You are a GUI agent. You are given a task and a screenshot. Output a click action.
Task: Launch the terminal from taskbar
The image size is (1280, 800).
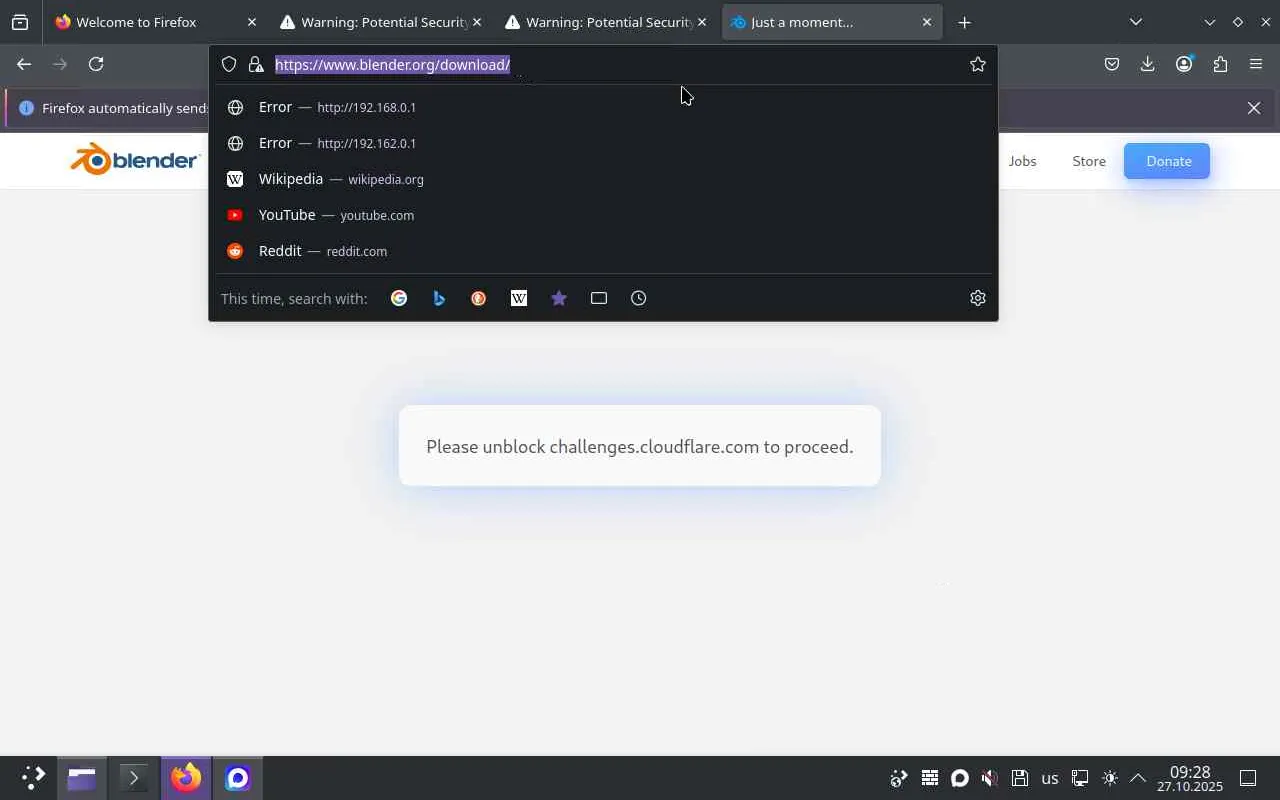133,778
